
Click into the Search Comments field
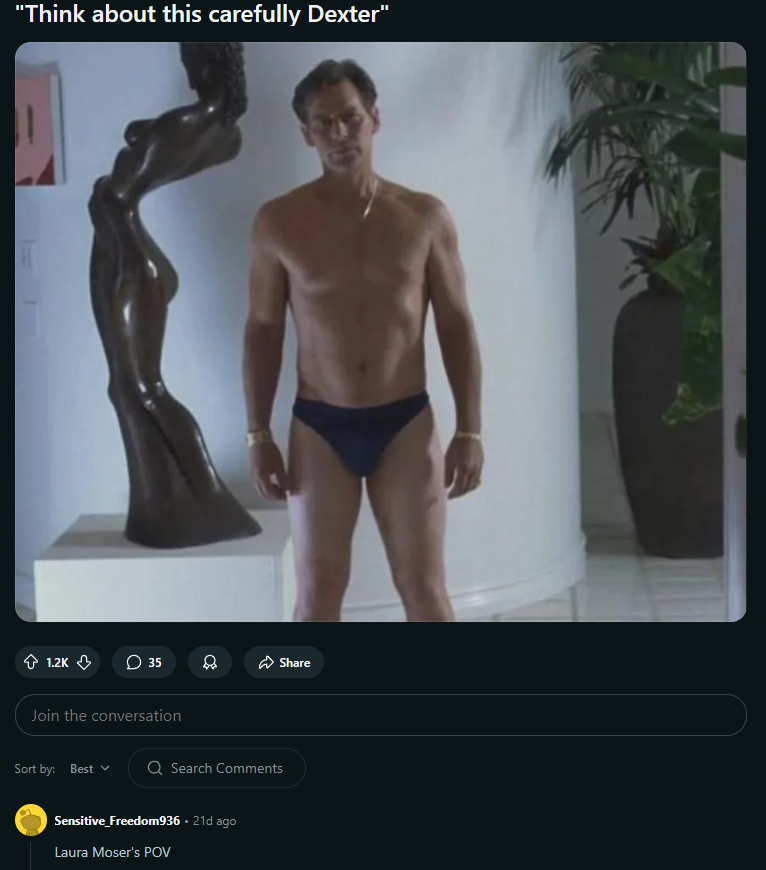point(217,768)
